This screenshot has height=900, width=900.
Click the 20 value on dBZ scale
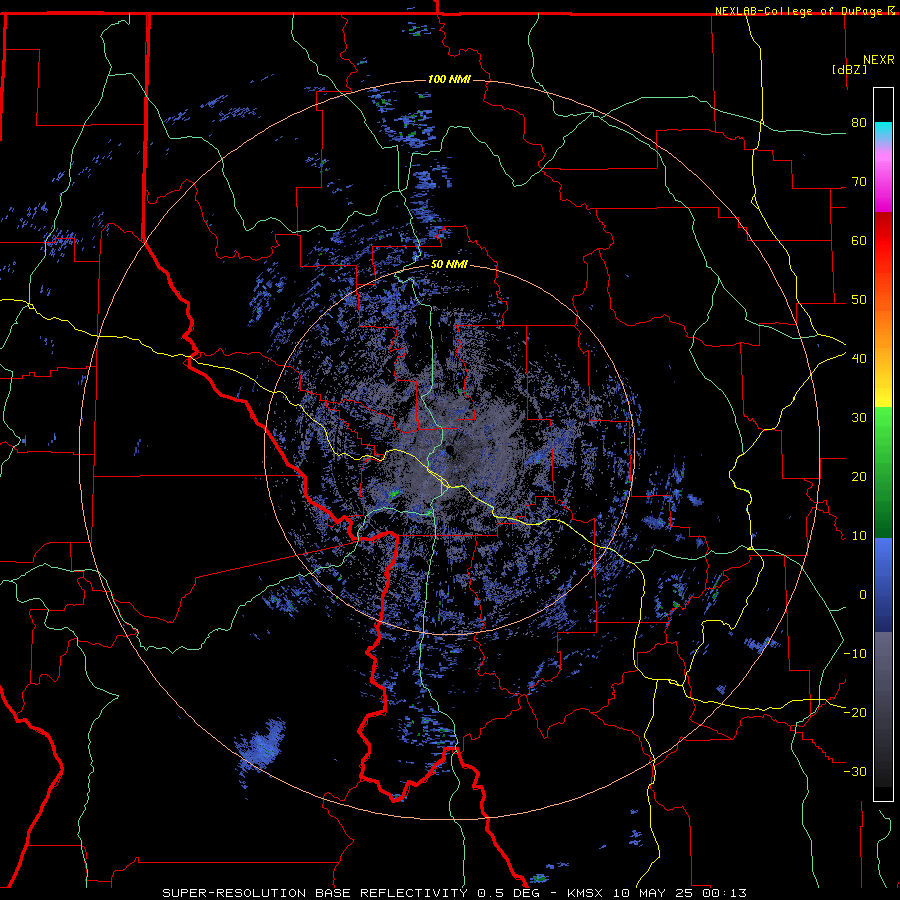[859, 477]
